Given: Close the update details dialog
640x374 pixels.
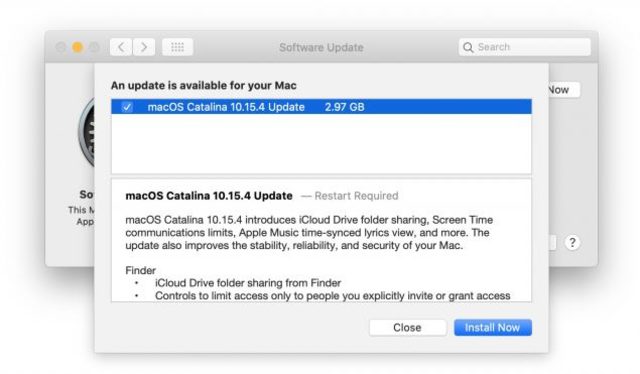Looking at the screenshot, I should [407, 327].
